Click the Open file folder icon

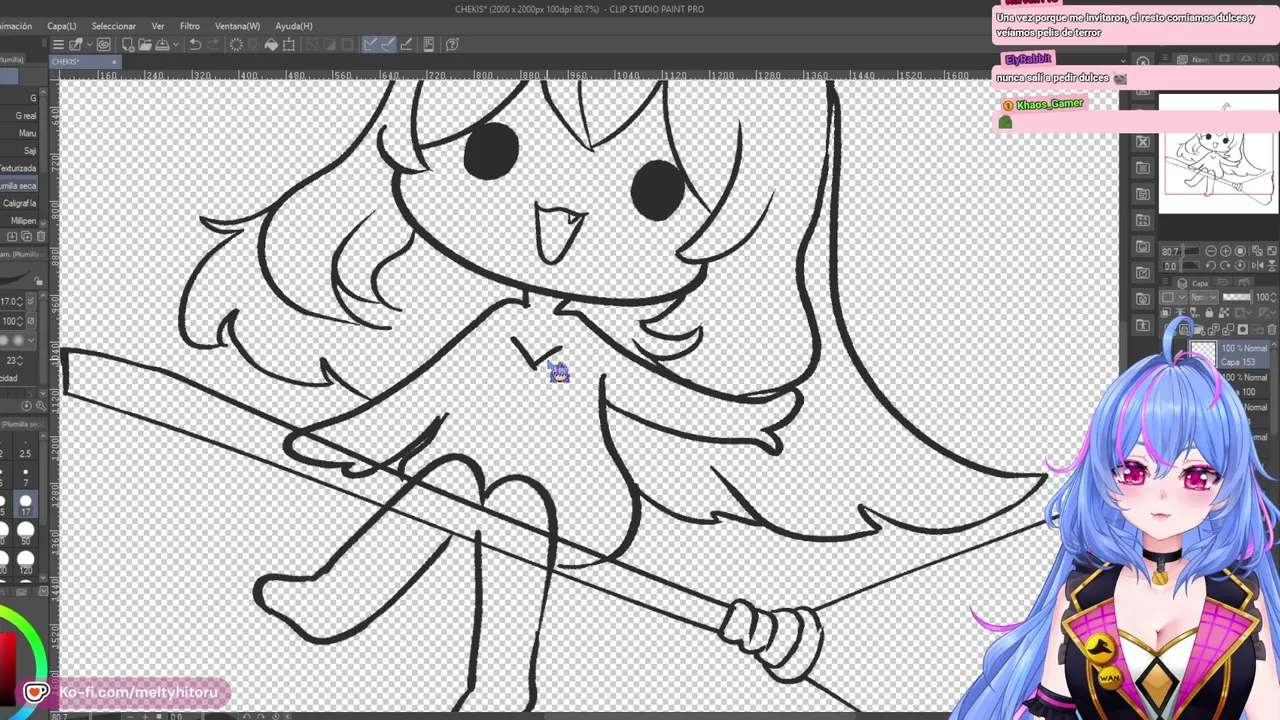[145, 44]
